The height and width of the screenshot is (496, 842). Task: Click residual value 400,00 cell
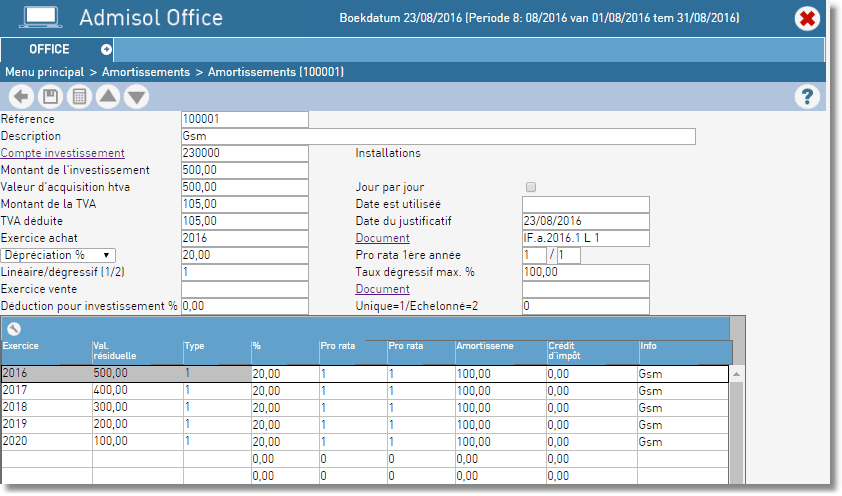coord(137,390)
